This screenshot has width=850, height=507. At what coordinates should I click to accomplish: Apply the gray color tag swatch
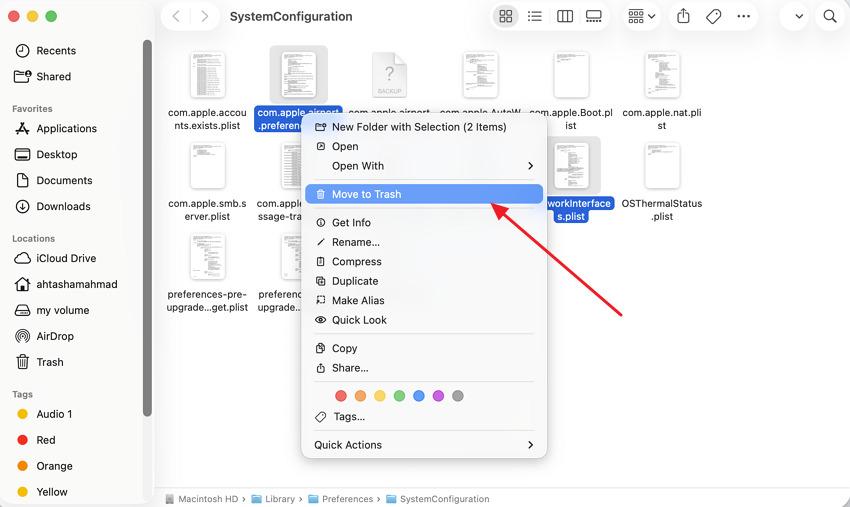(458, 396)
